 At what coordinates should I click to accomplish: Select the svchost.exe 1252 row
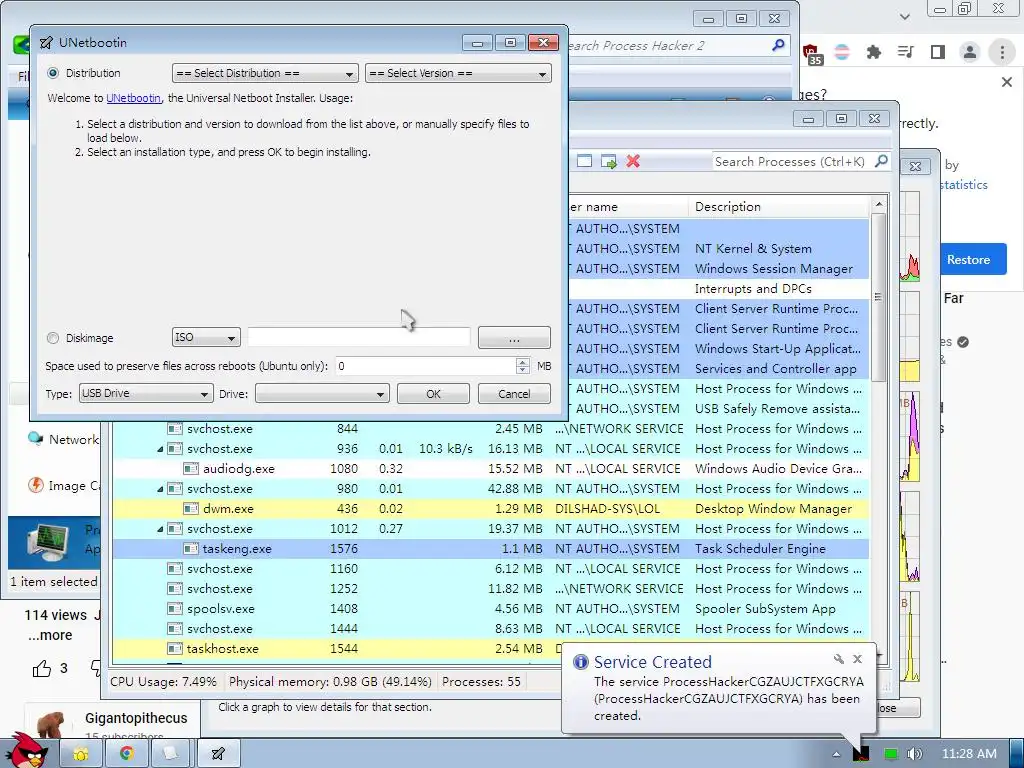490,588
